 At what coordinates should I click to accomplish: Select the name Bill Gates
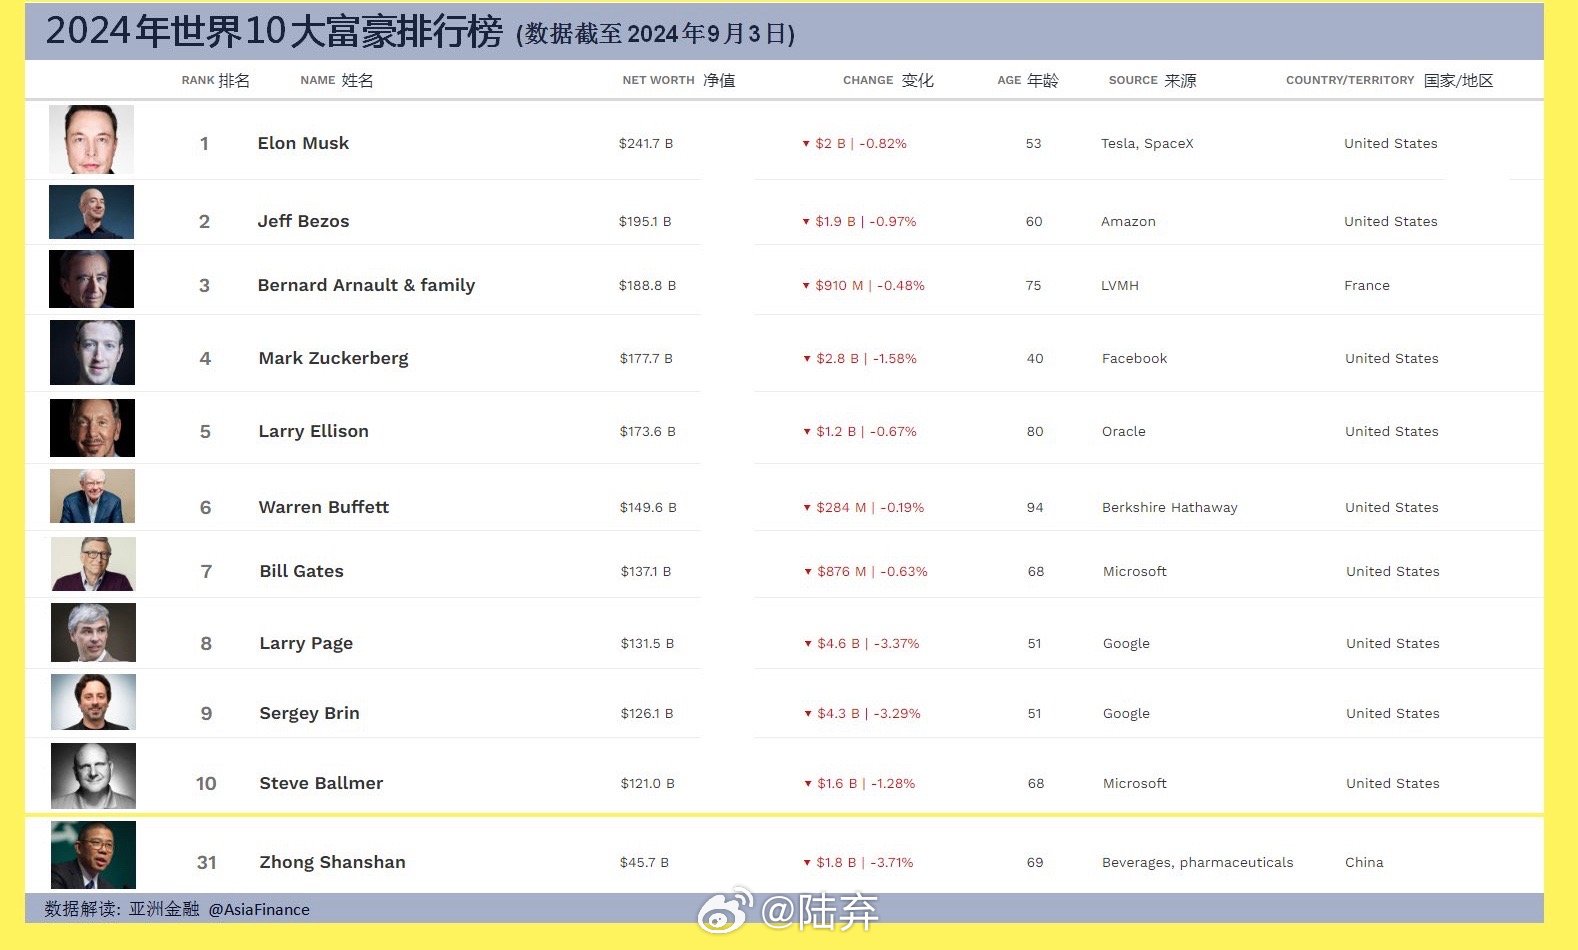[x=301, y=571]
